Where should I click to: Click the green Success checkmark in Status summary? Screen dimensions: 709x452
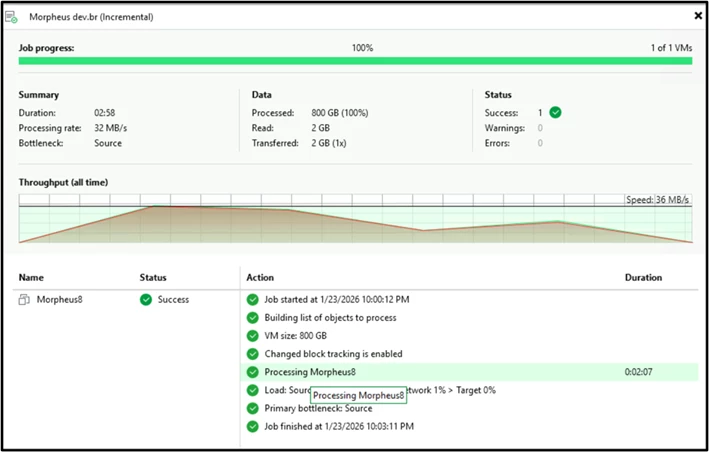555,113
